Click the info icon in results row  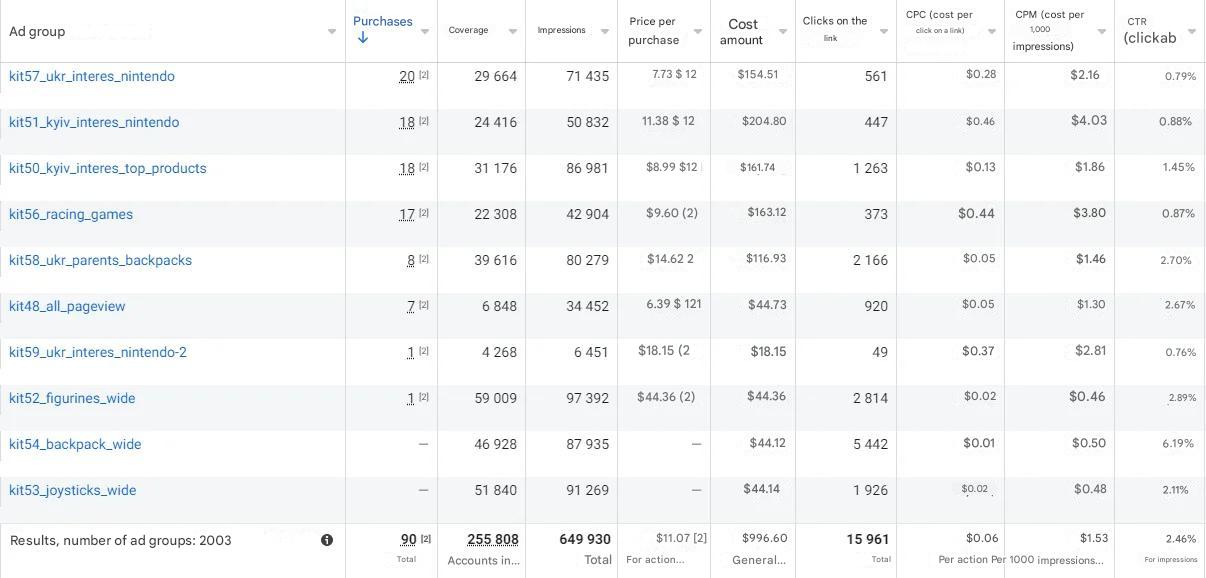pyautogui.click(x=327, y=540)
